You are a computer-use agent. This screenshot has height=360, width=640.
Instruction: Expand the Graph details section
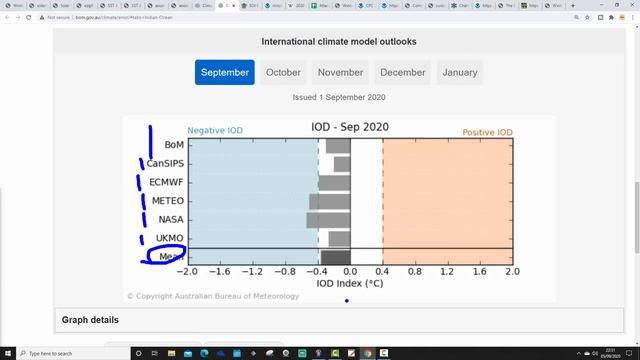pos(339,320)
